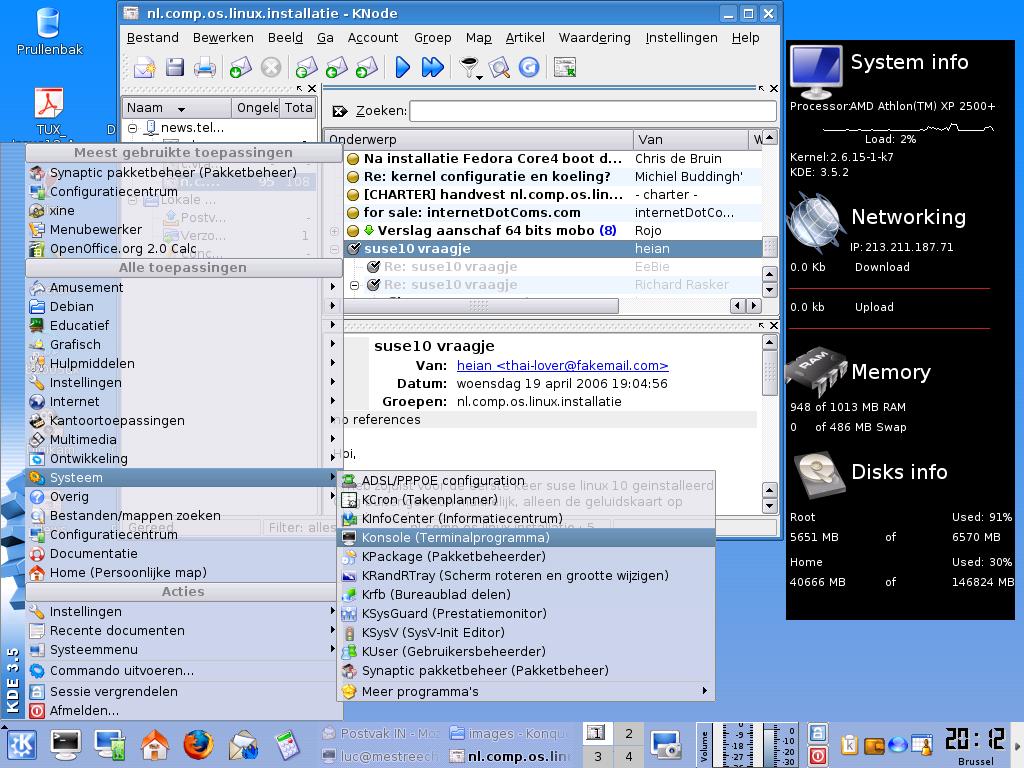This screenshot has width=1024, height=768.
Task: Expand the Amusement submenu
Action: pyautogui.click(x=183, y=287)
